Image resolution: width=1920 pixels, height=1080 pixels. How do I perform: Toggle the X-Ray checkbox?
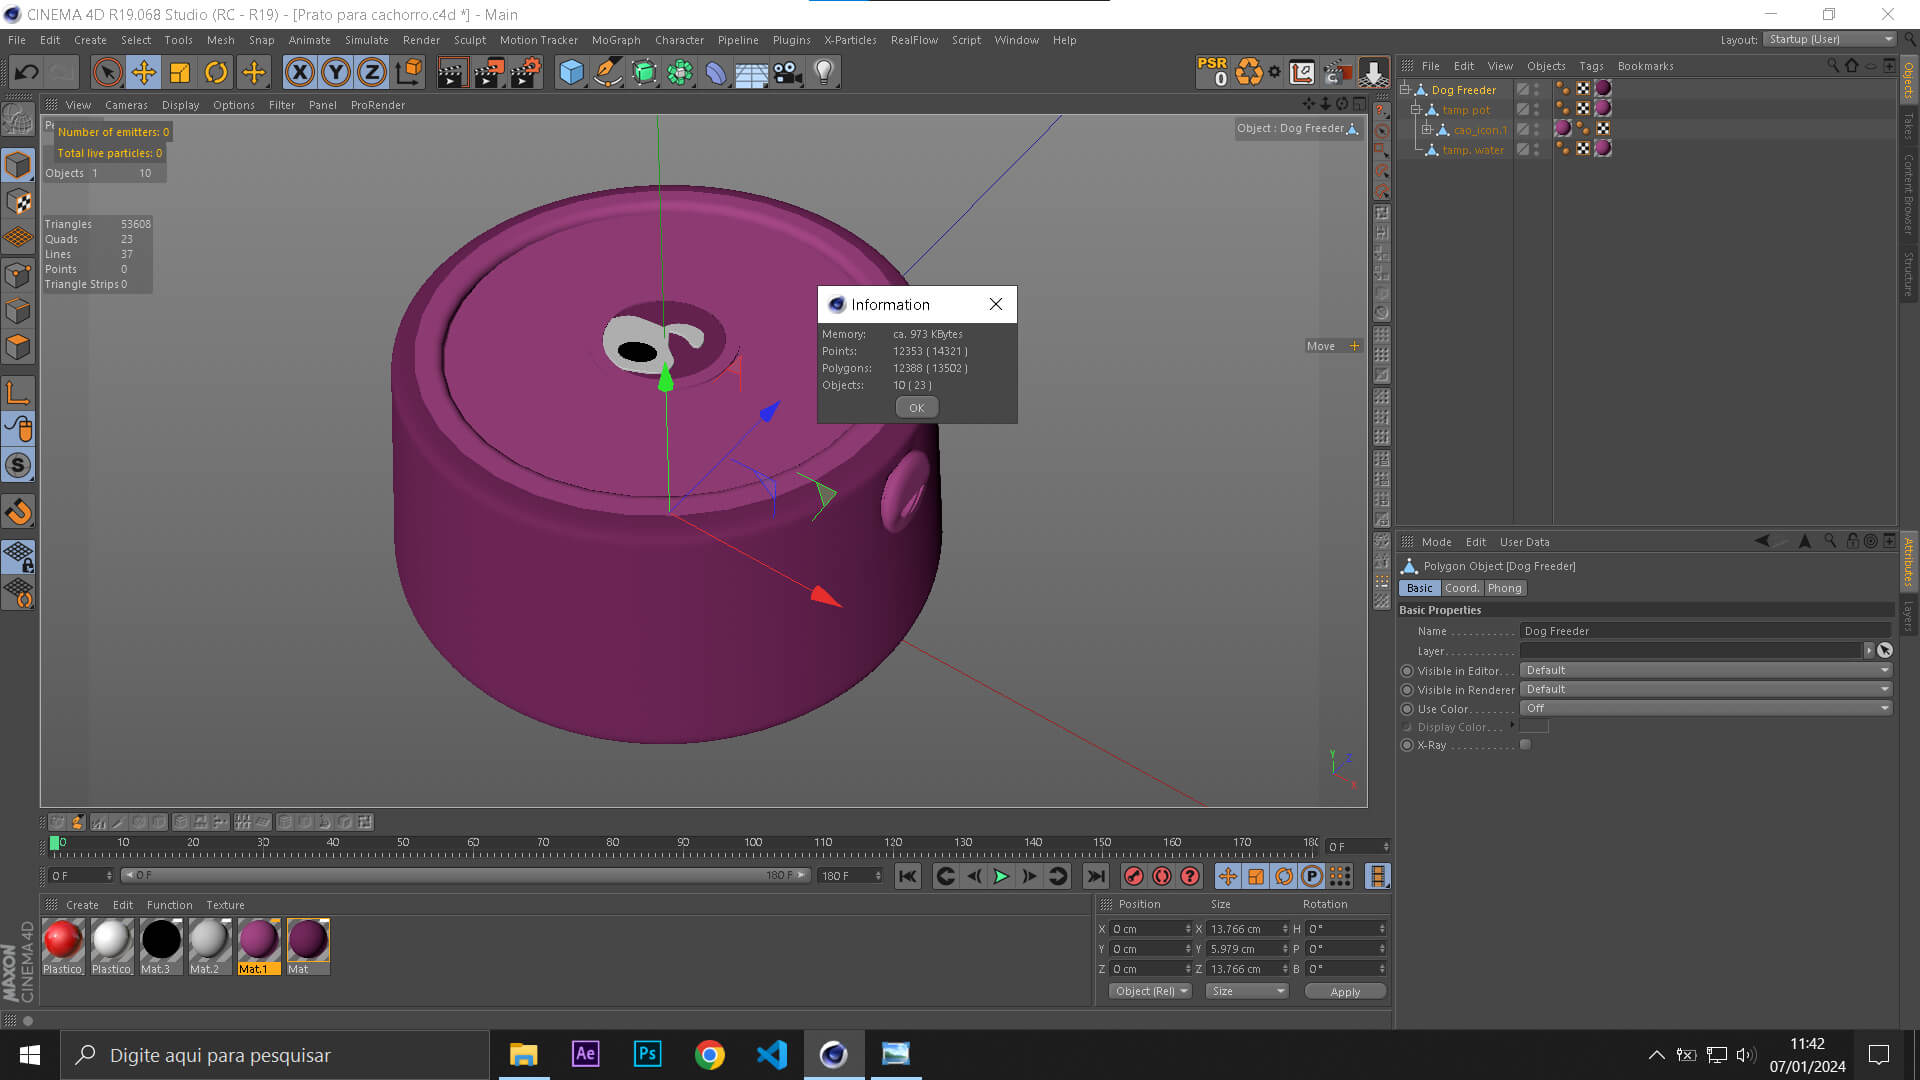coord(1525,745)
